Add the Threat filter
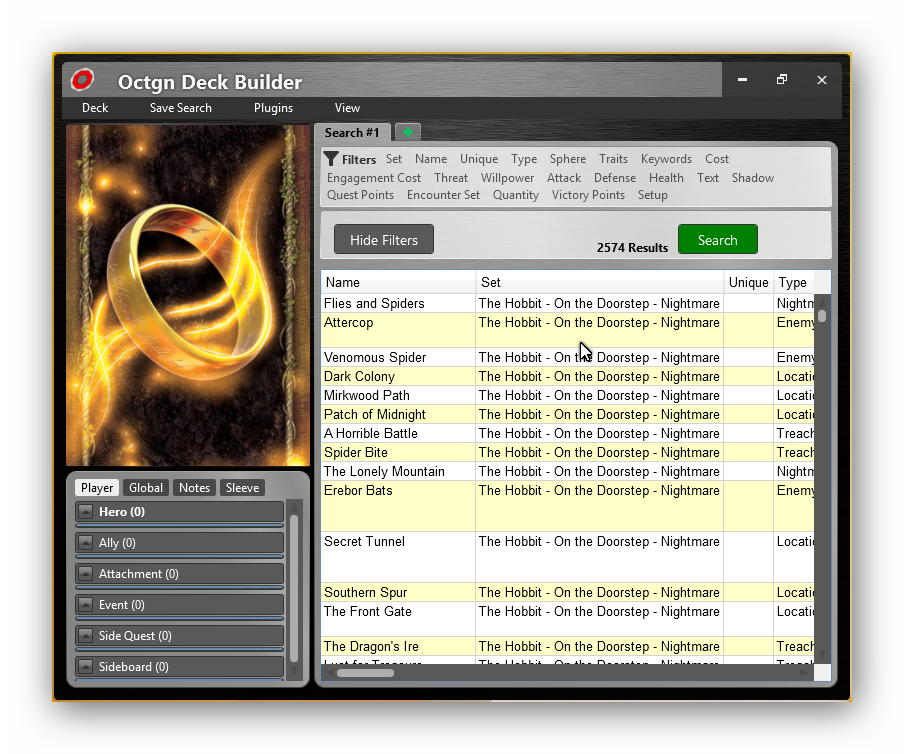Image resolution: width=904 pixels, height=754 pixels. [451, 178]
